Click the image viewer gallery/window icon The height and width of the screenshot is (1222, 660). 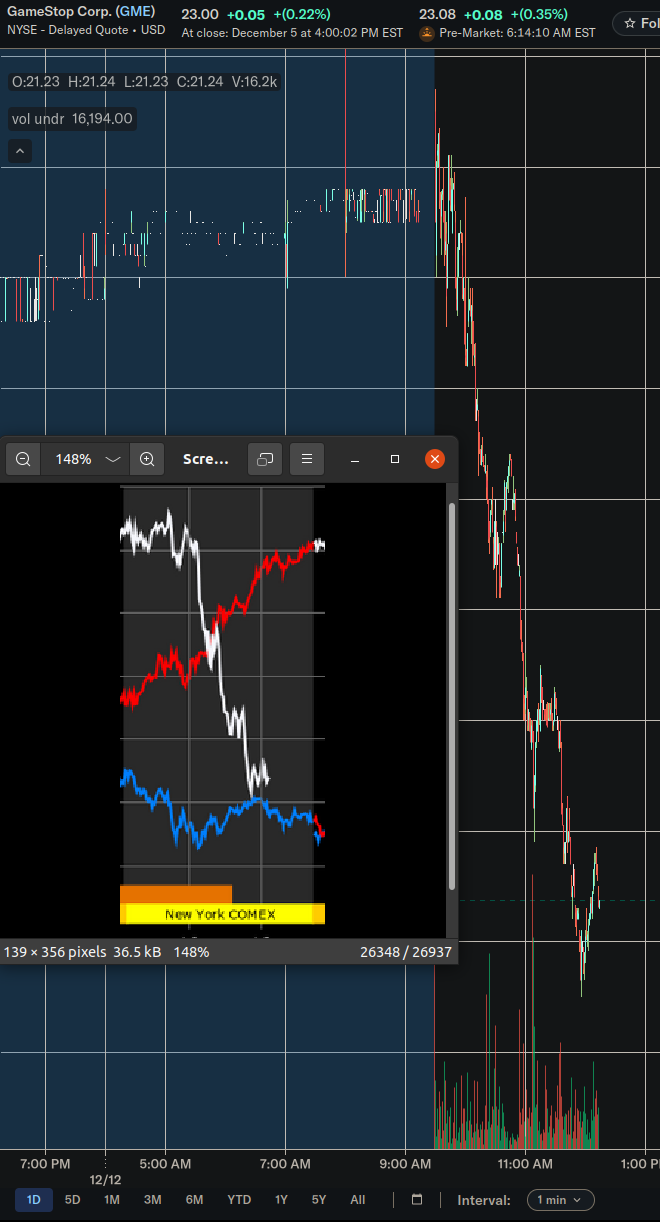[x=265, y=459]
